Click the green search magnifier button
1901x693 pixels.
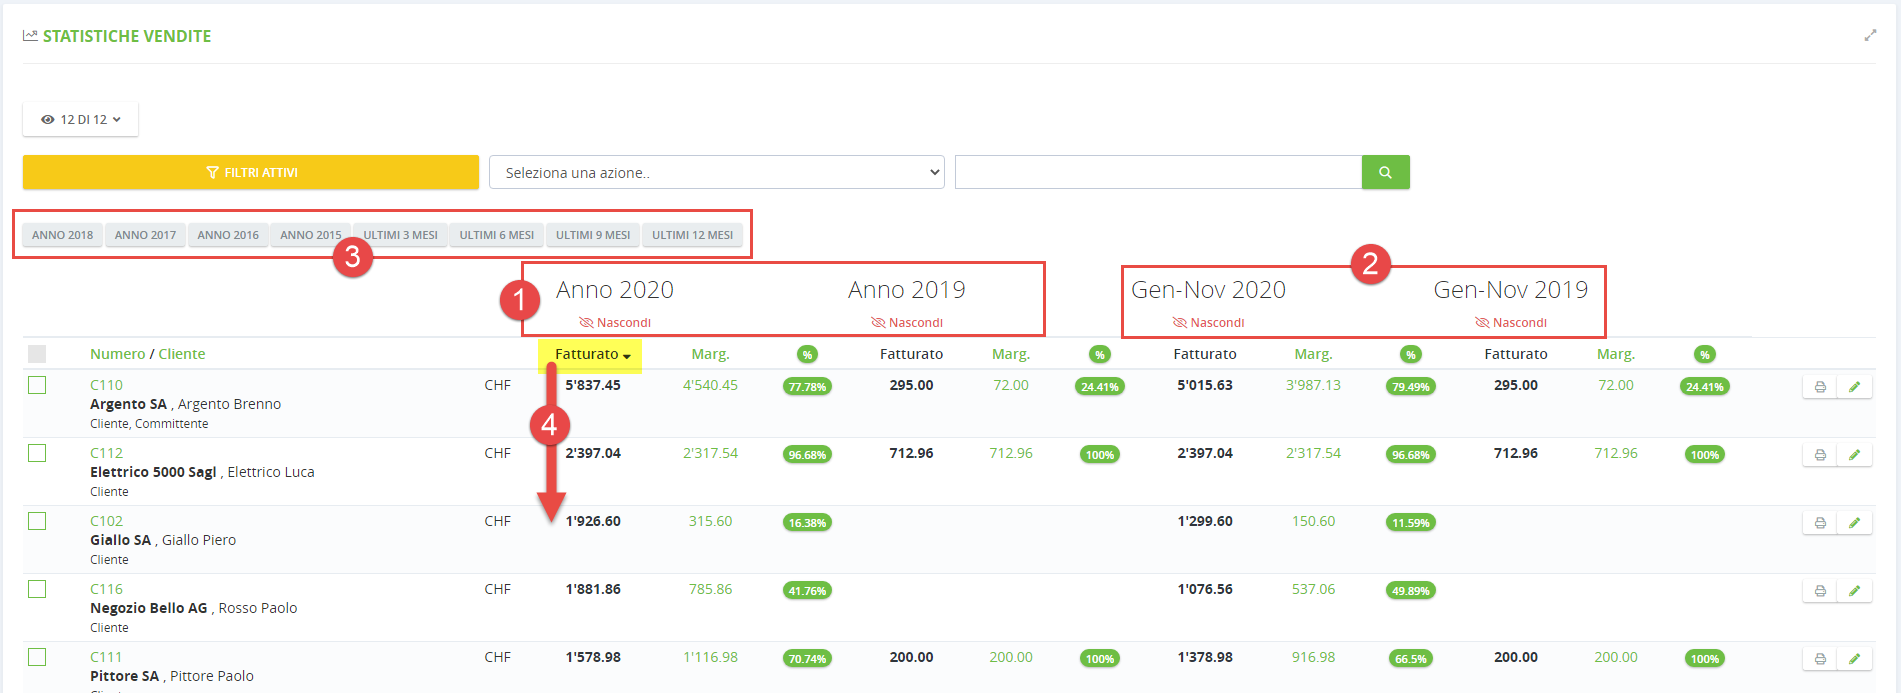[1385, 172]
